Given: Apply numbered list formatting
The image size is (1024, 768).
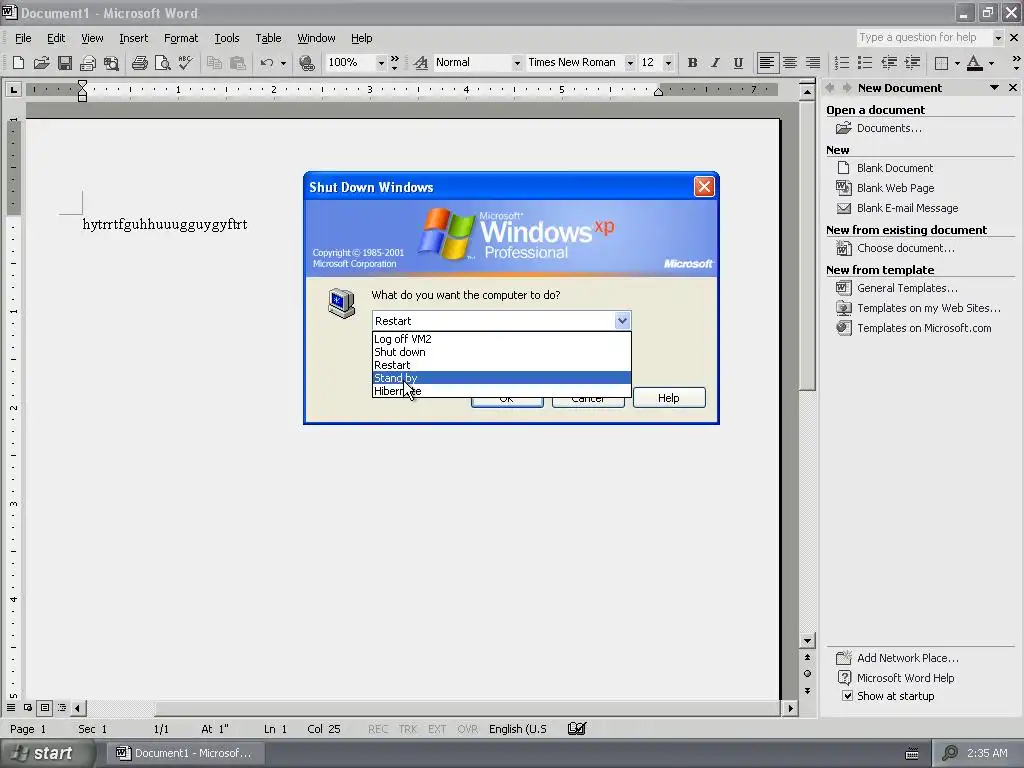Looking at the screenshot, I should click(x=842, y=63).
